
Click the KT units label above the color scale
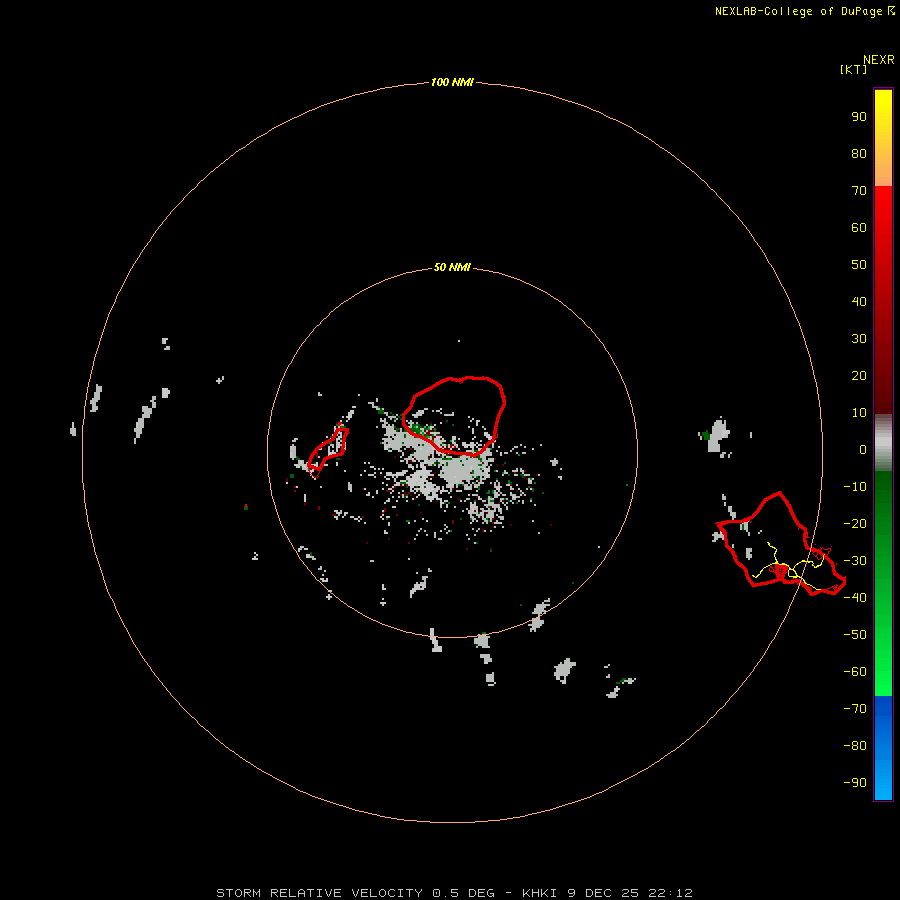click(854, 69)
